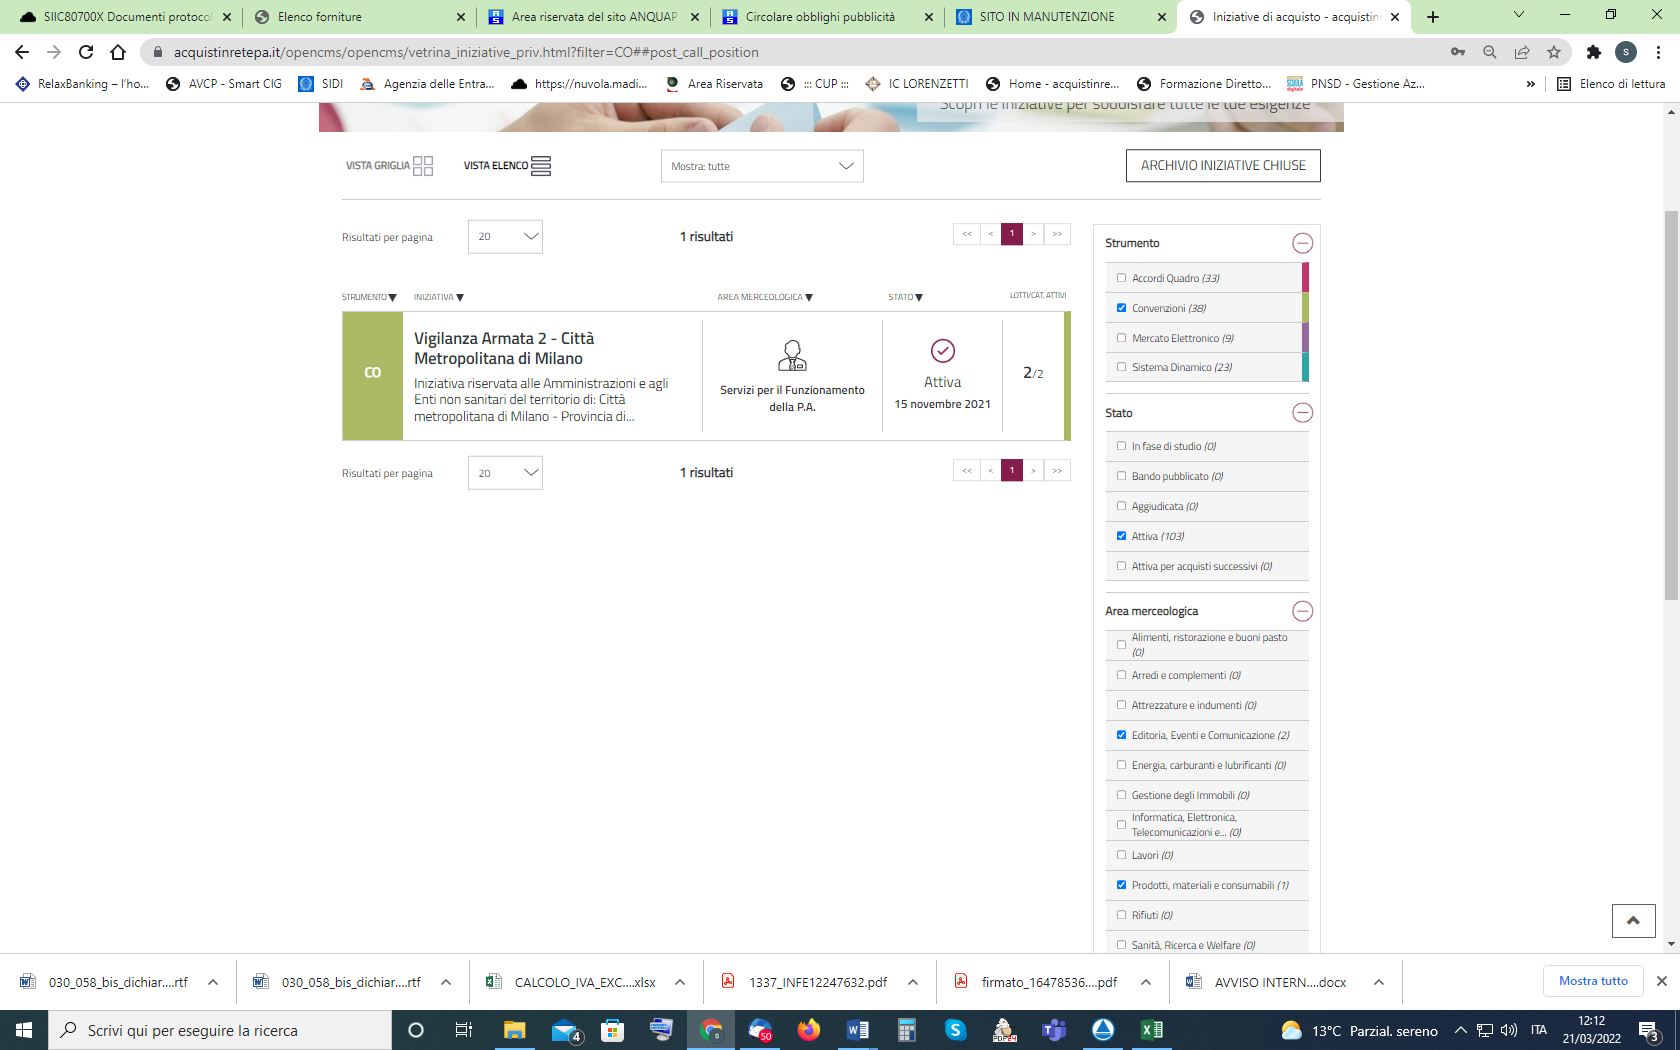1680x1050 pixels.
Task: Open the browser Extensions puzzle icon
Action: [1594, 52]
